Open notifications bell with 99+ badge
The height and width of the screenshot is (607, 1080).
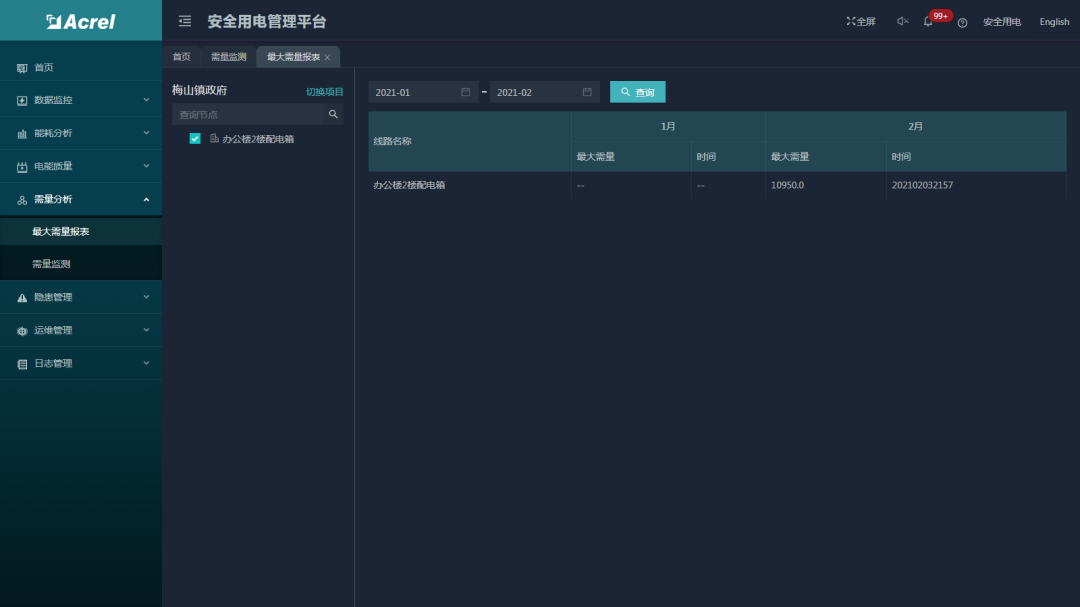(929, 21)
